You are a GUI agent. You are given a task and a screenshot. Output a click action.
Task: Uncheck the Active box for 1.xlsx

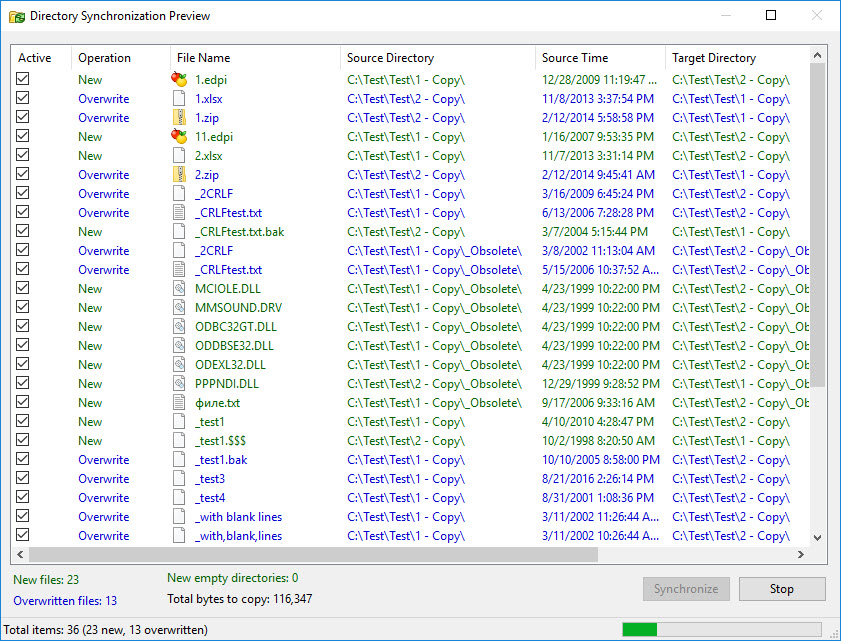(22, 98)
